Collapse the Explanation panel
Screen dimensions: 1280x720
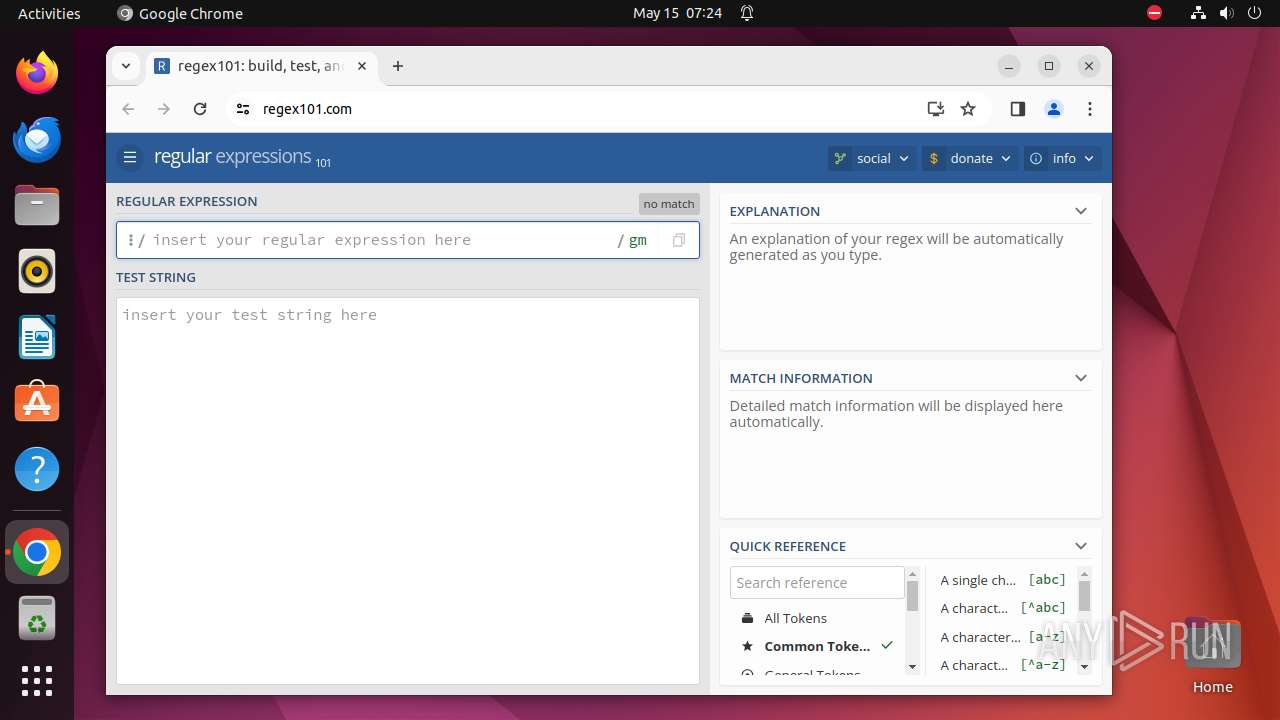coord(1081,211)
